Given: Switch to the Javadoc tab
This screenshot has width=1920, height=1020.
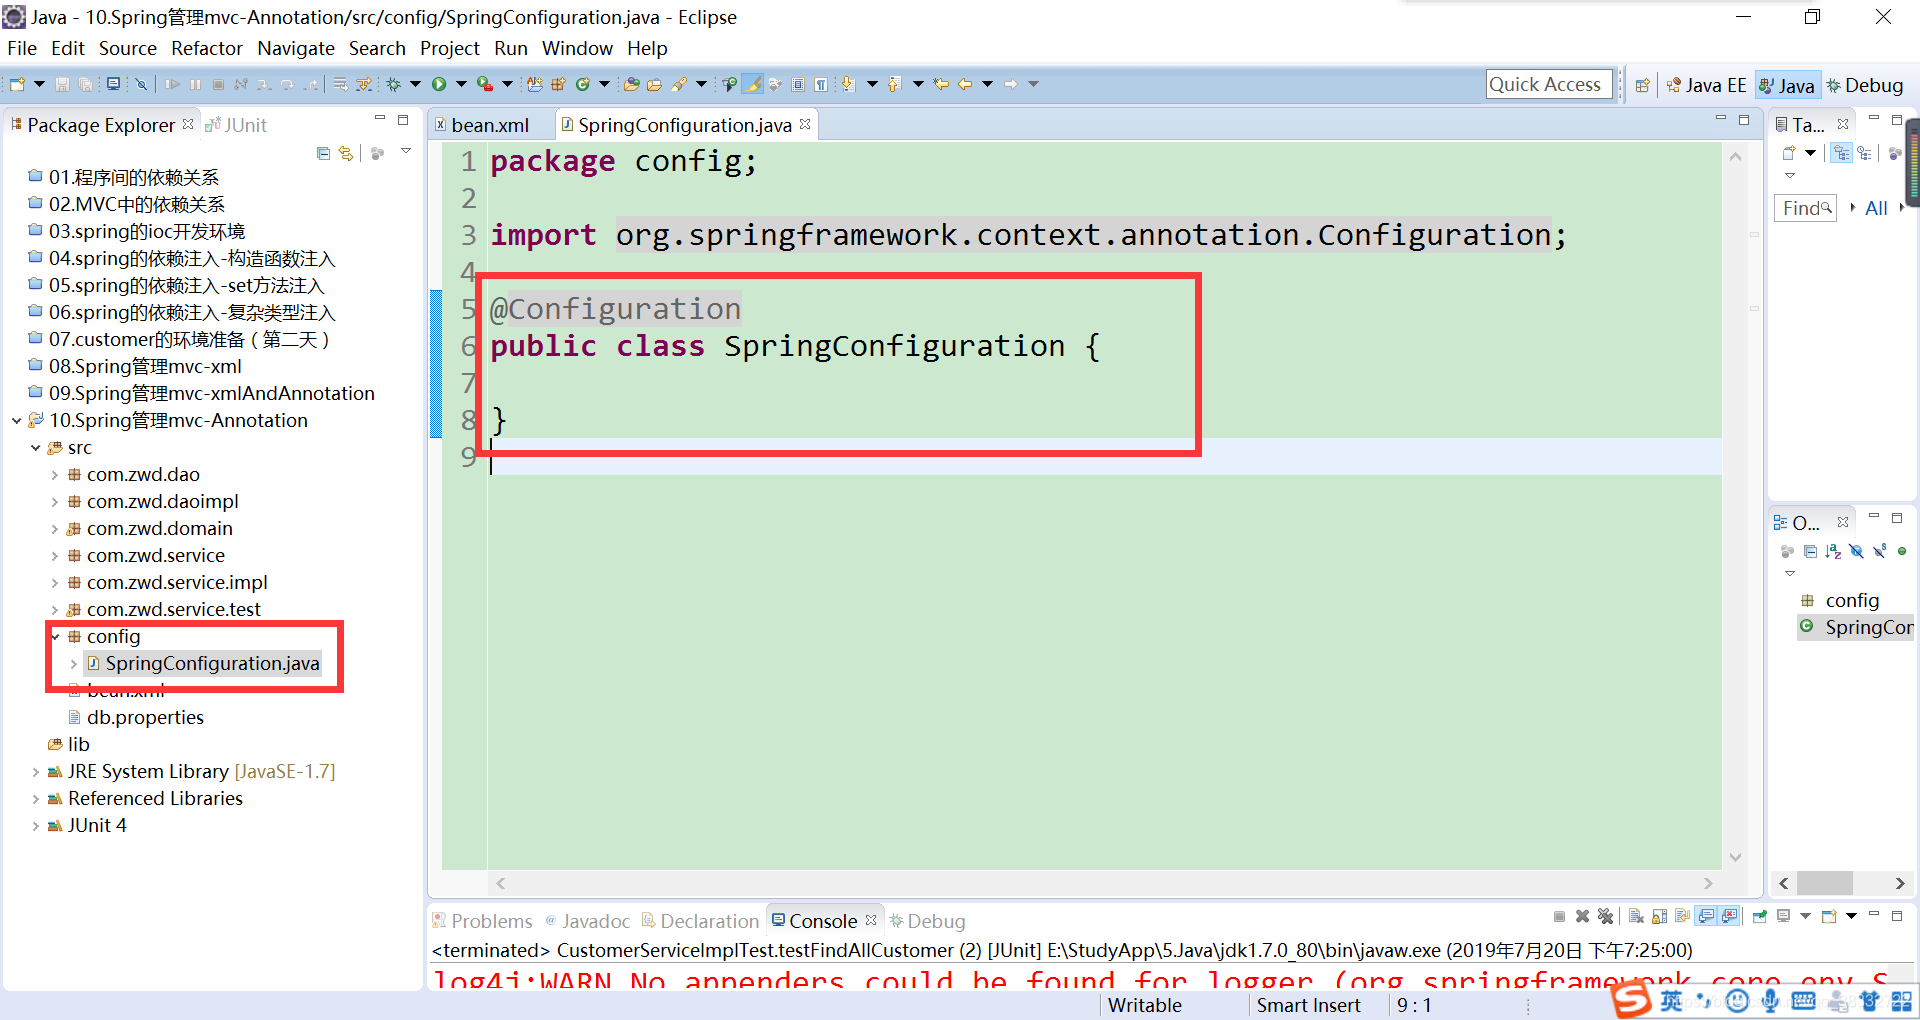Looking at the screenshot, I should [x=588, y=921].
